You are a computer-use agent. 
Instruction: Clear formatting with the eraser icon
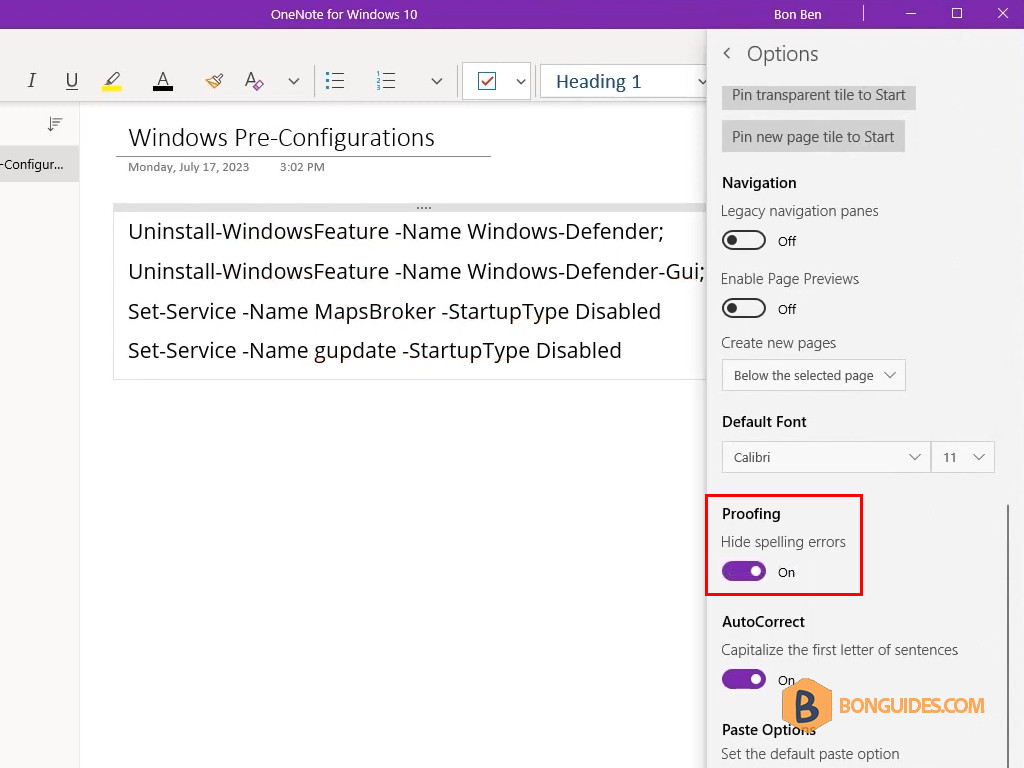(254, 81)
